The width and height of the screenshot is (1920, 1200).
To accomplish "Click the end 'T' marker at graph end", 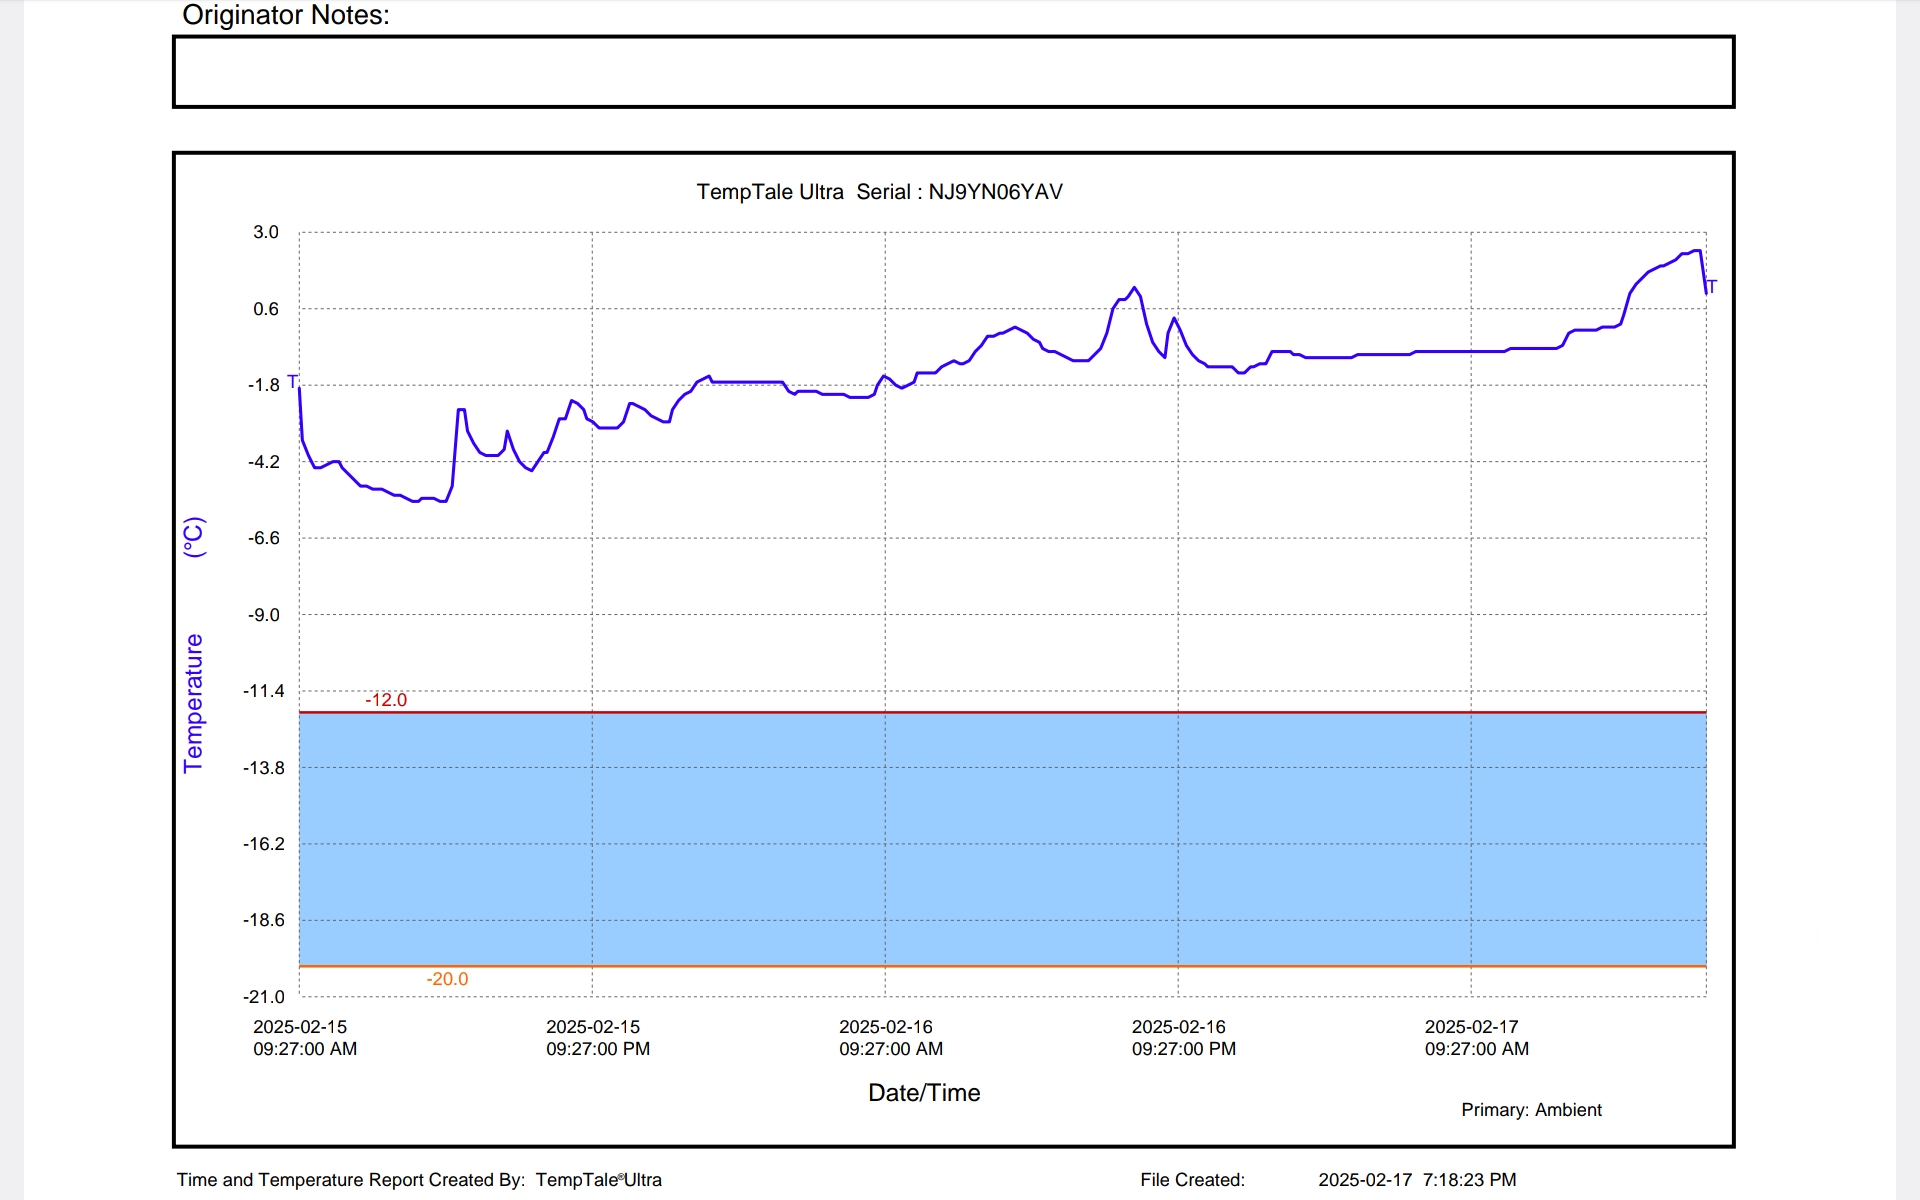I will point(1711,287).
